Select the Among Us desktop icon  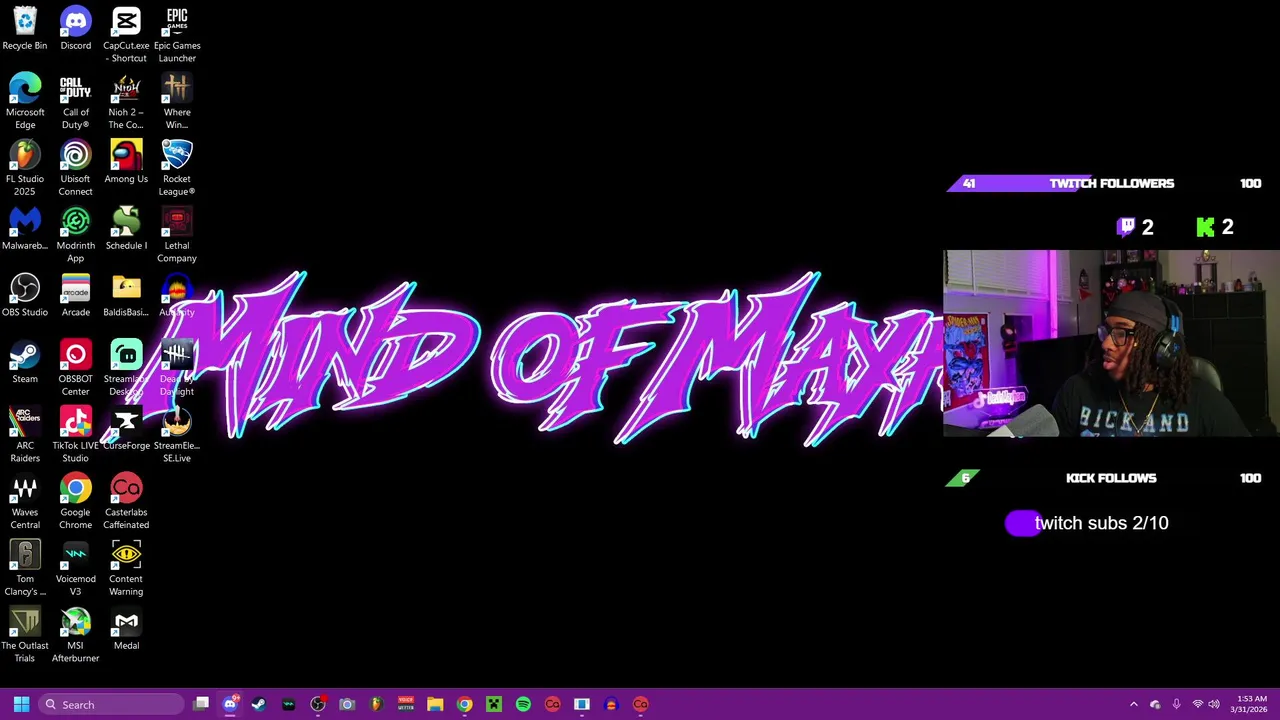pos(126,162)
